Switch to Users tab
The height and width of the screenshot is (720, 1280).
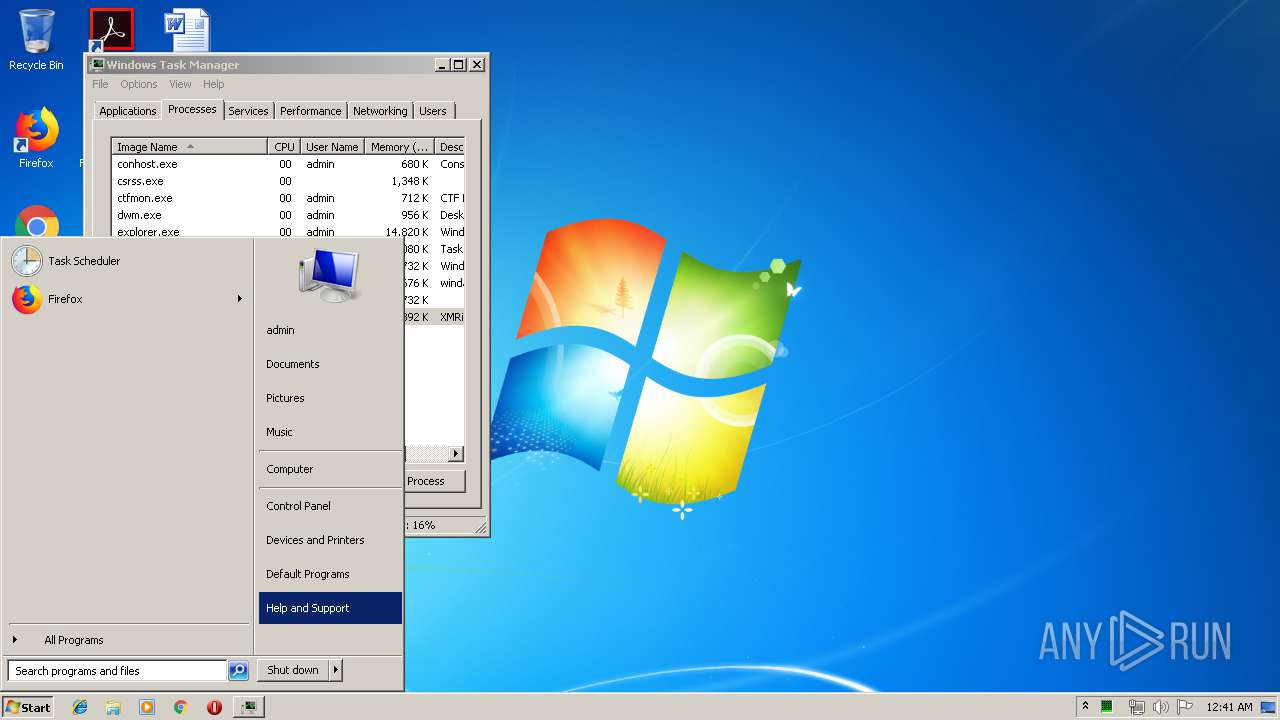tap(433, 111)
